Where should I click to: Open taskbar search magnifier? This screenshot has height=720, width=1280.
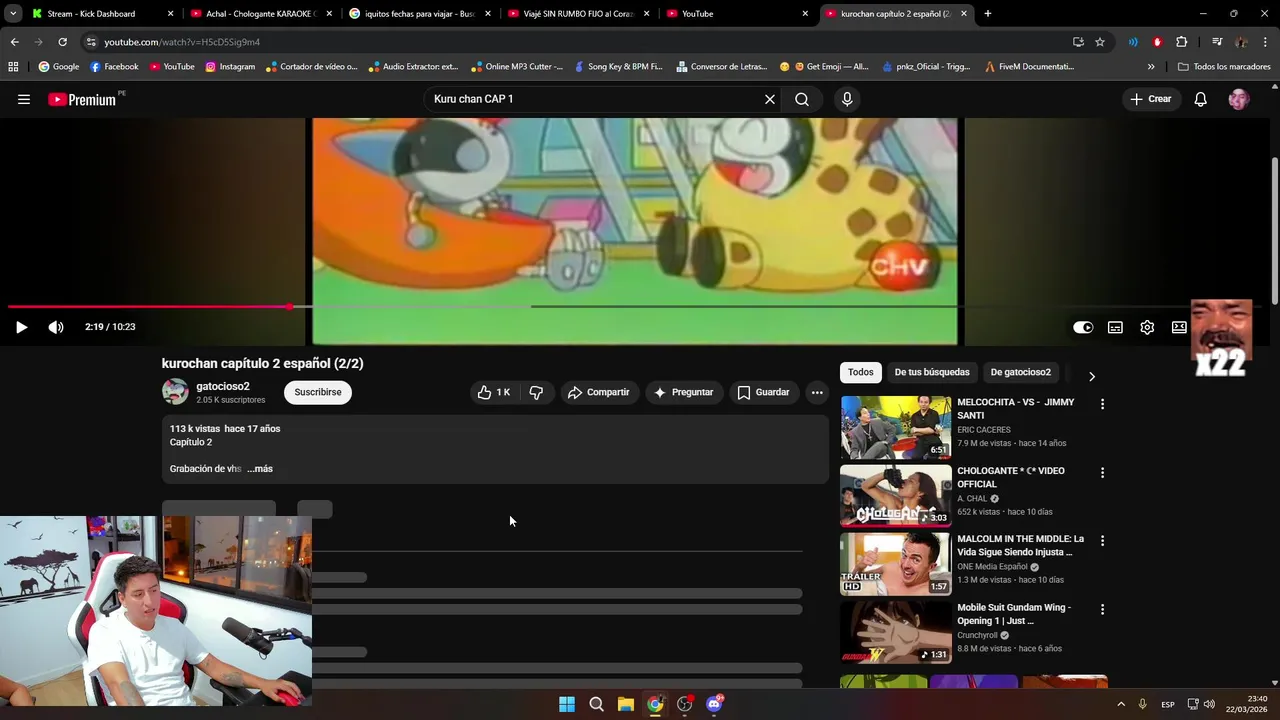[596, 704]
